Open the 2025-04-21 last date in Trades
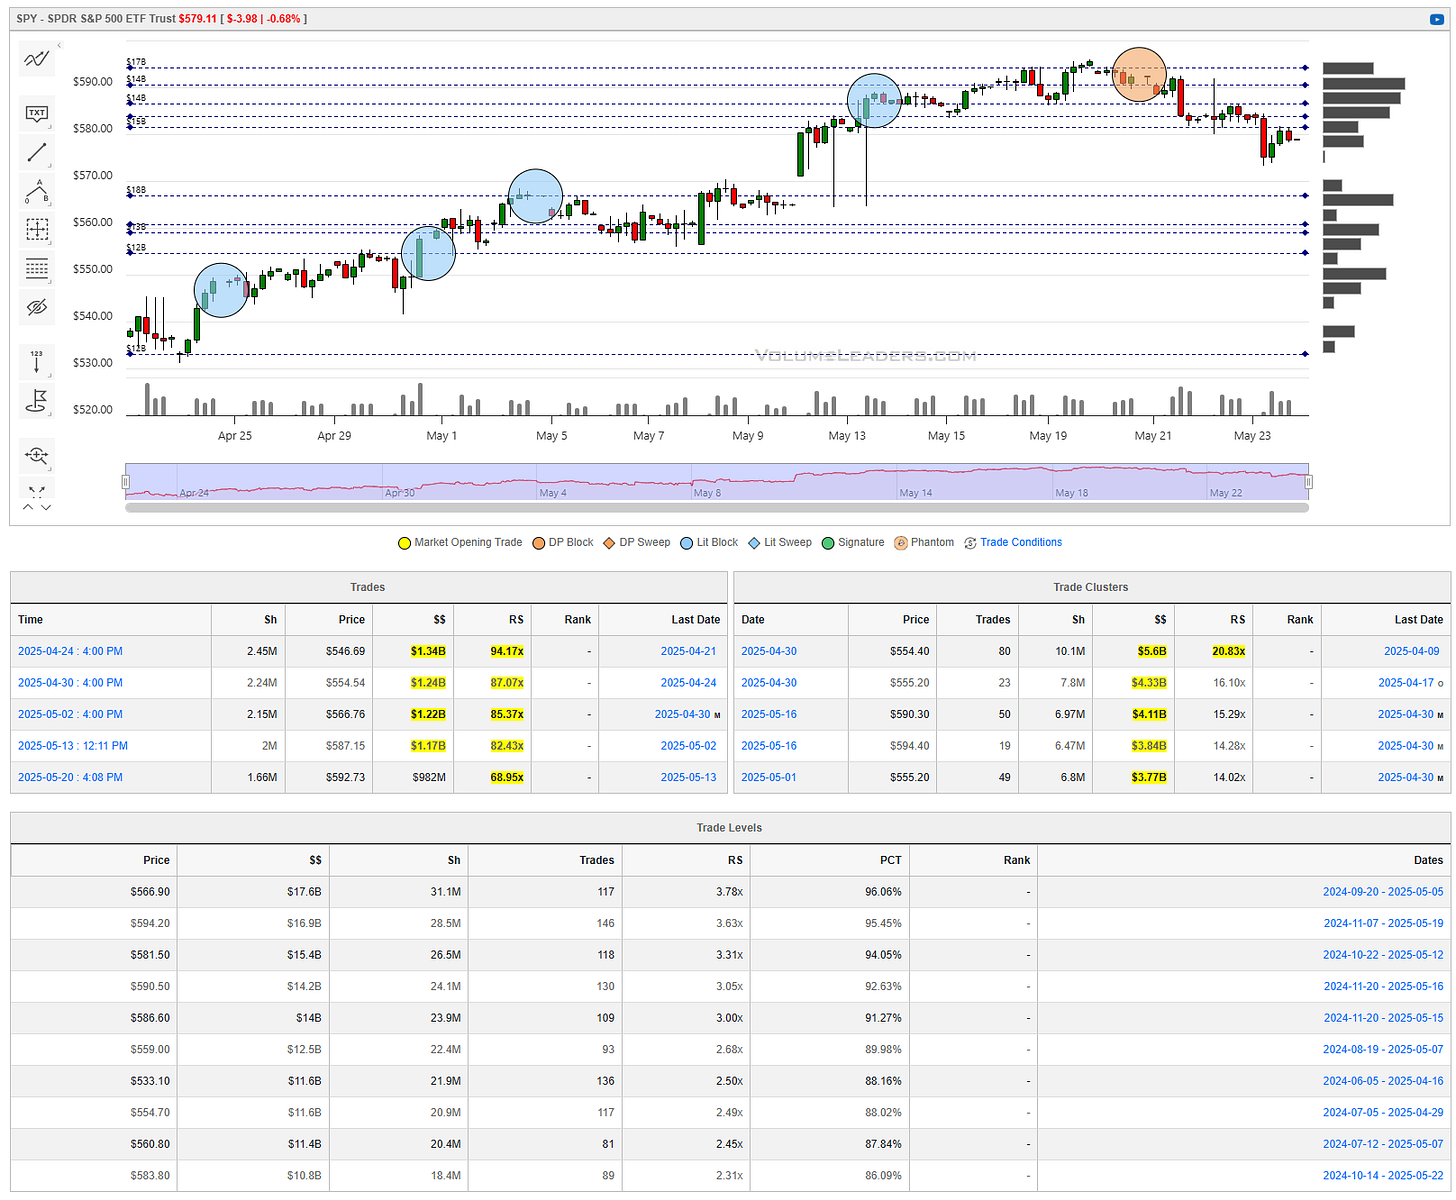Viewport: 1456px width, 1200px height. tap(688, 652)
